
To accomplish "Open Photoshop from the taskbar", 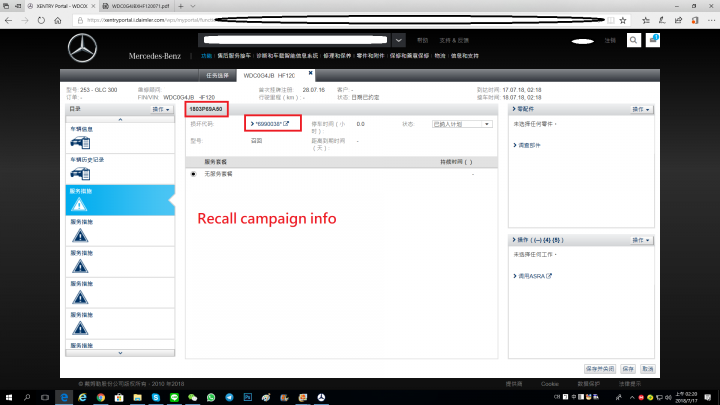I will click(248, 398).
